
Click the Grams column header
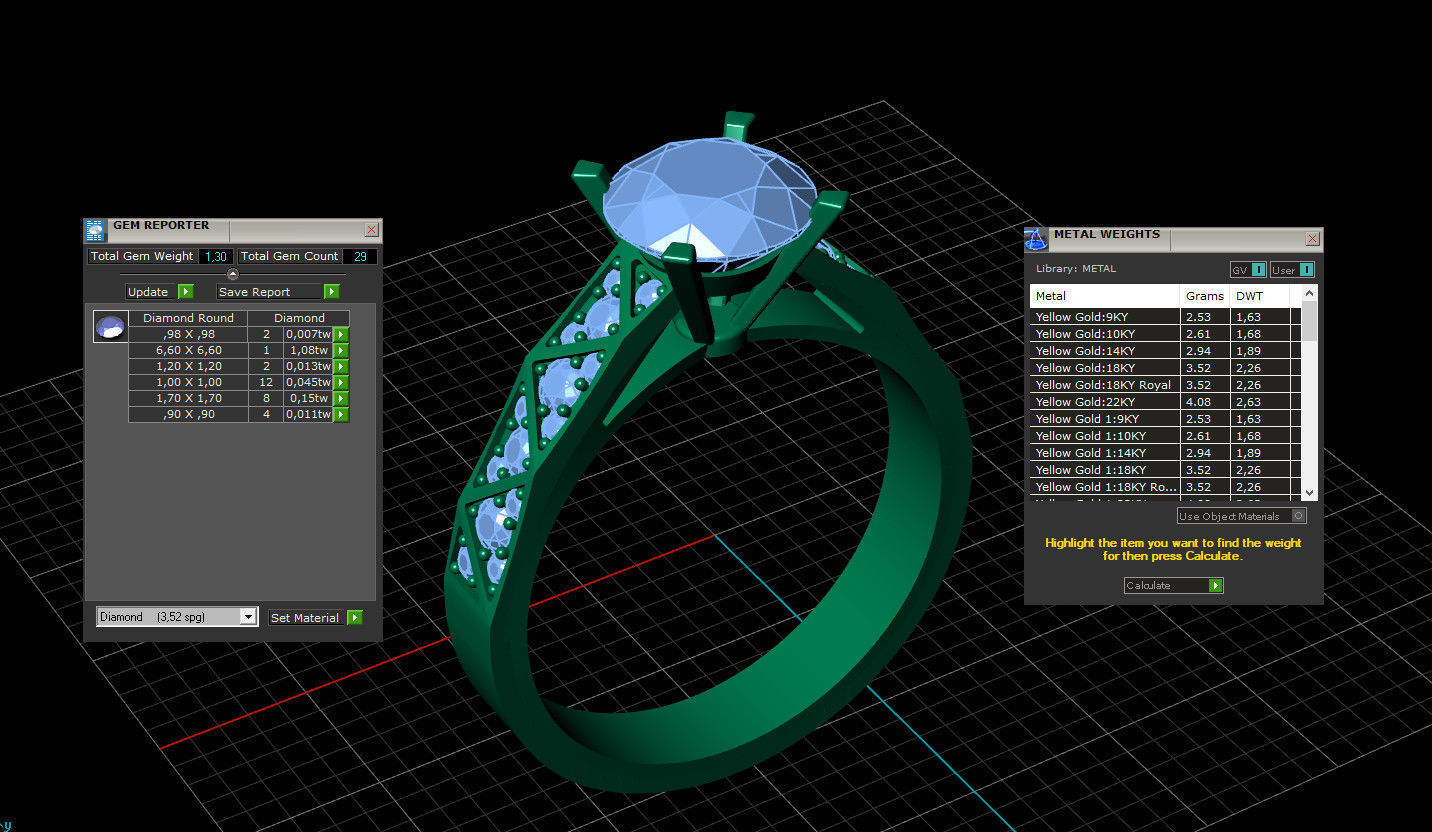(1205, 296)
